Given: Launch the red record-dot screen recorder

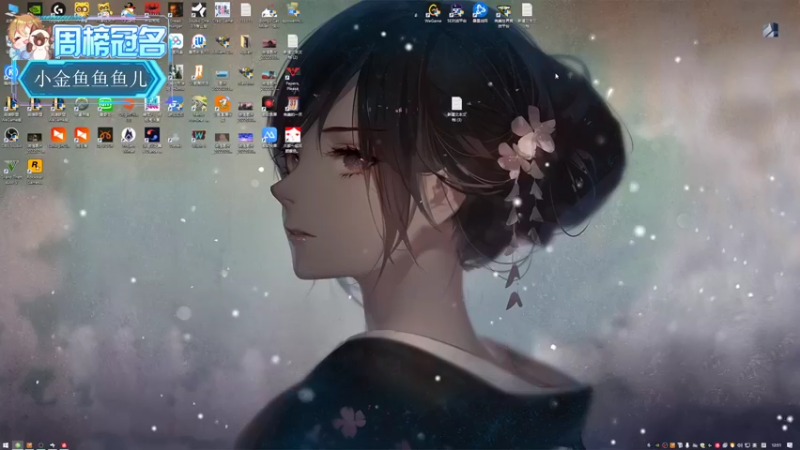Looking at the screenshot, I should [x=269, y=104].
